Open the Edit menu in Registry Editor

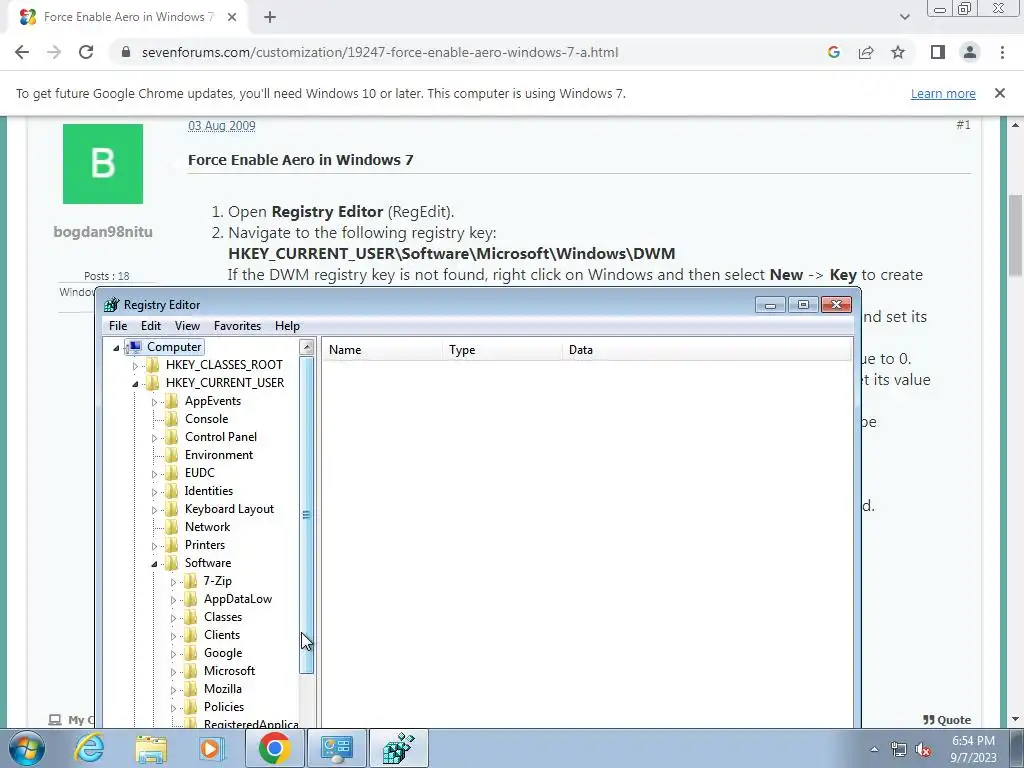[151, 326]
